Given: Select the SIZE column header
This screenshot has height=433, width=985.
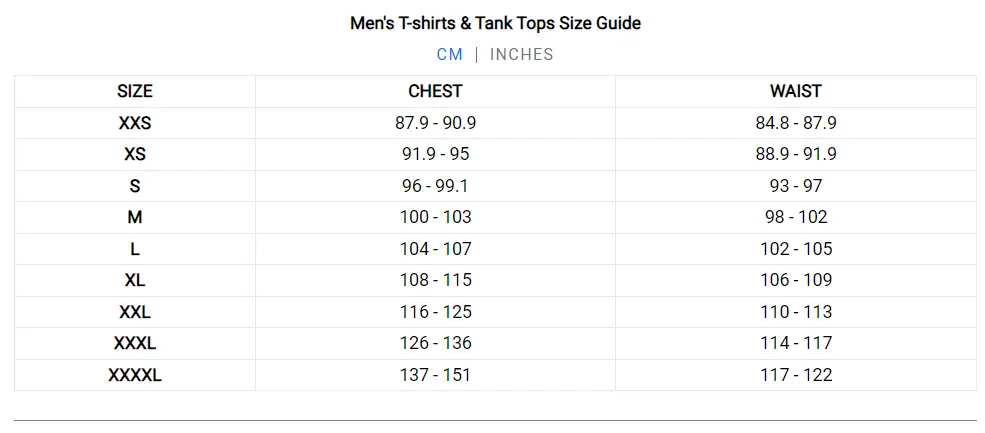Looking at the screenshot, I should [135, 91].
